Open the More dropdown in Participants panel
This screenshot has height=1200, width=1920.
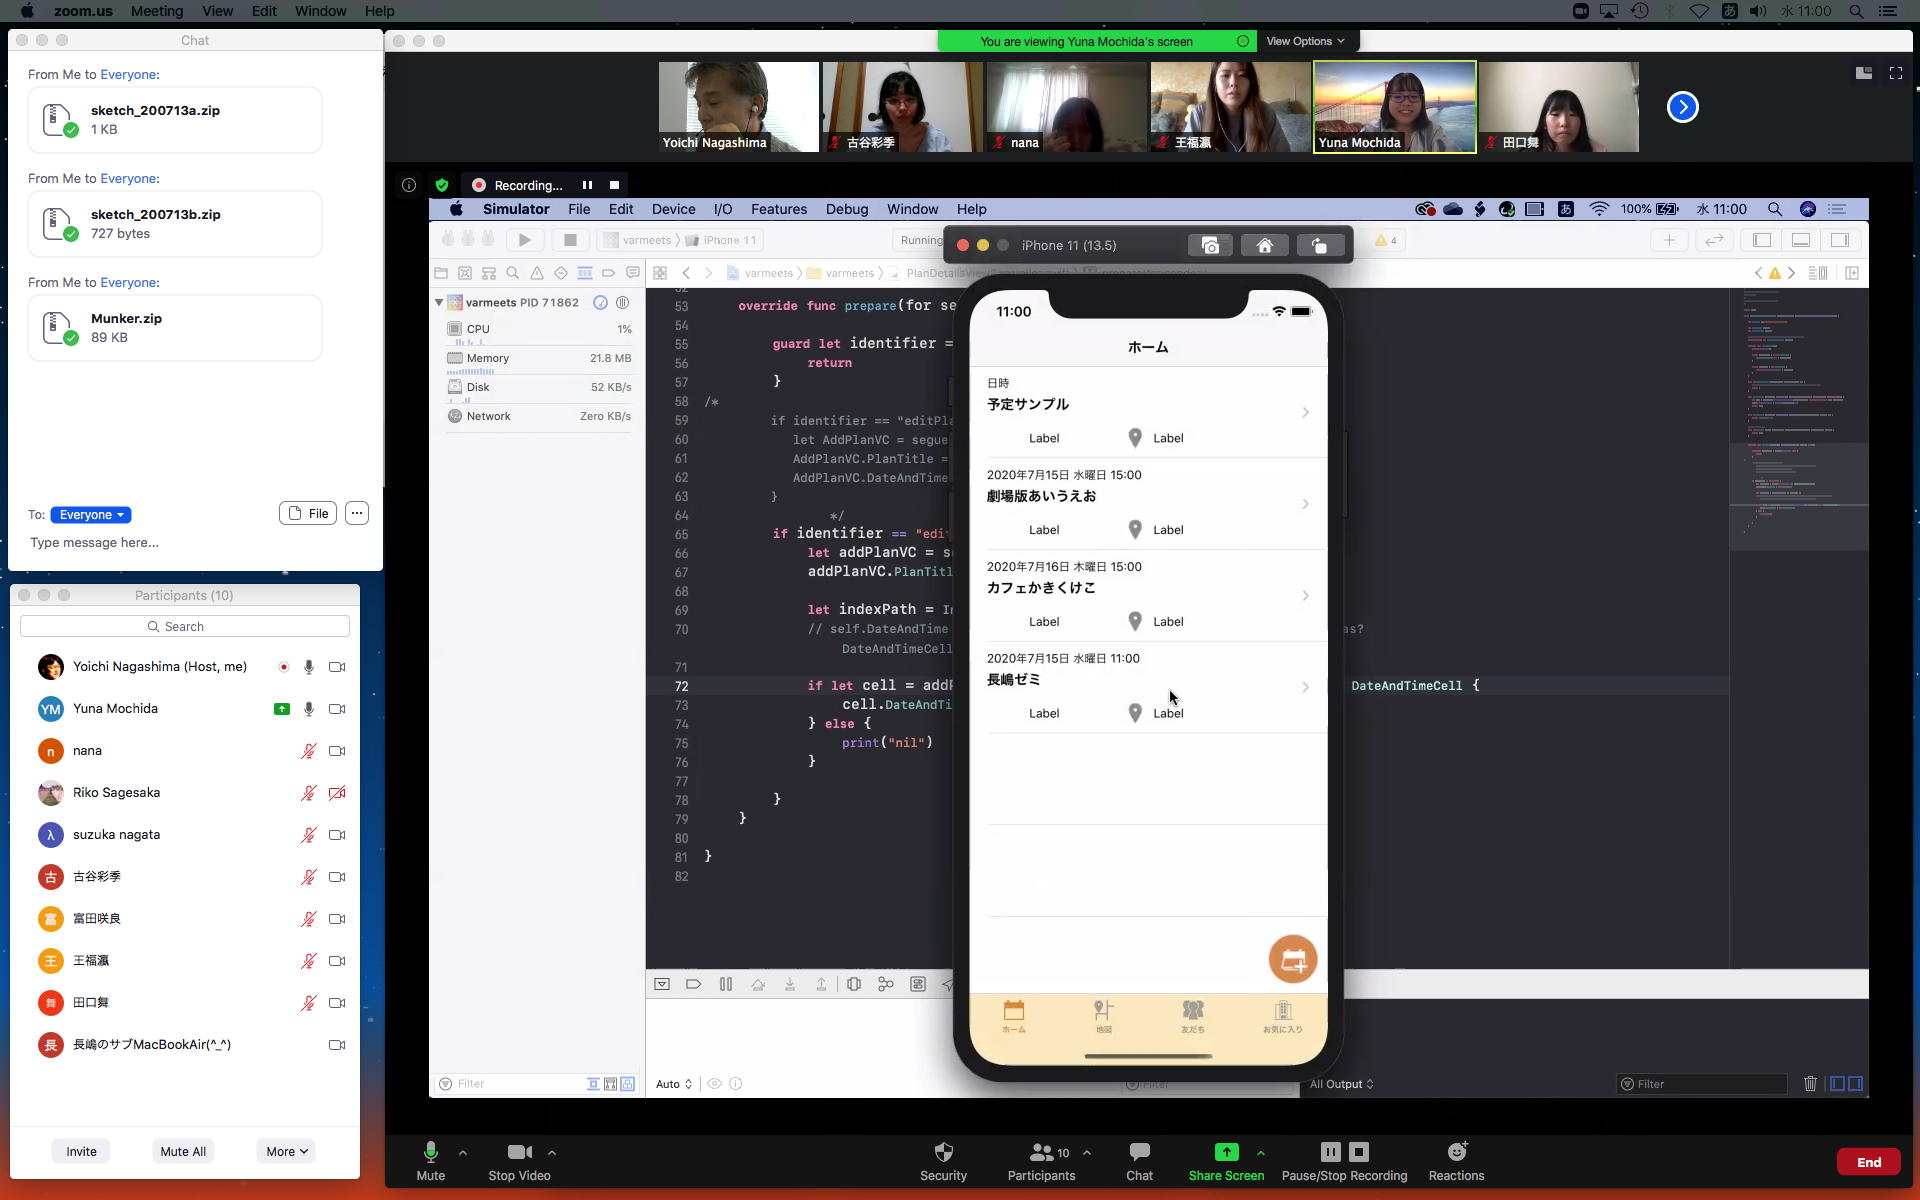pos(286,1152)
